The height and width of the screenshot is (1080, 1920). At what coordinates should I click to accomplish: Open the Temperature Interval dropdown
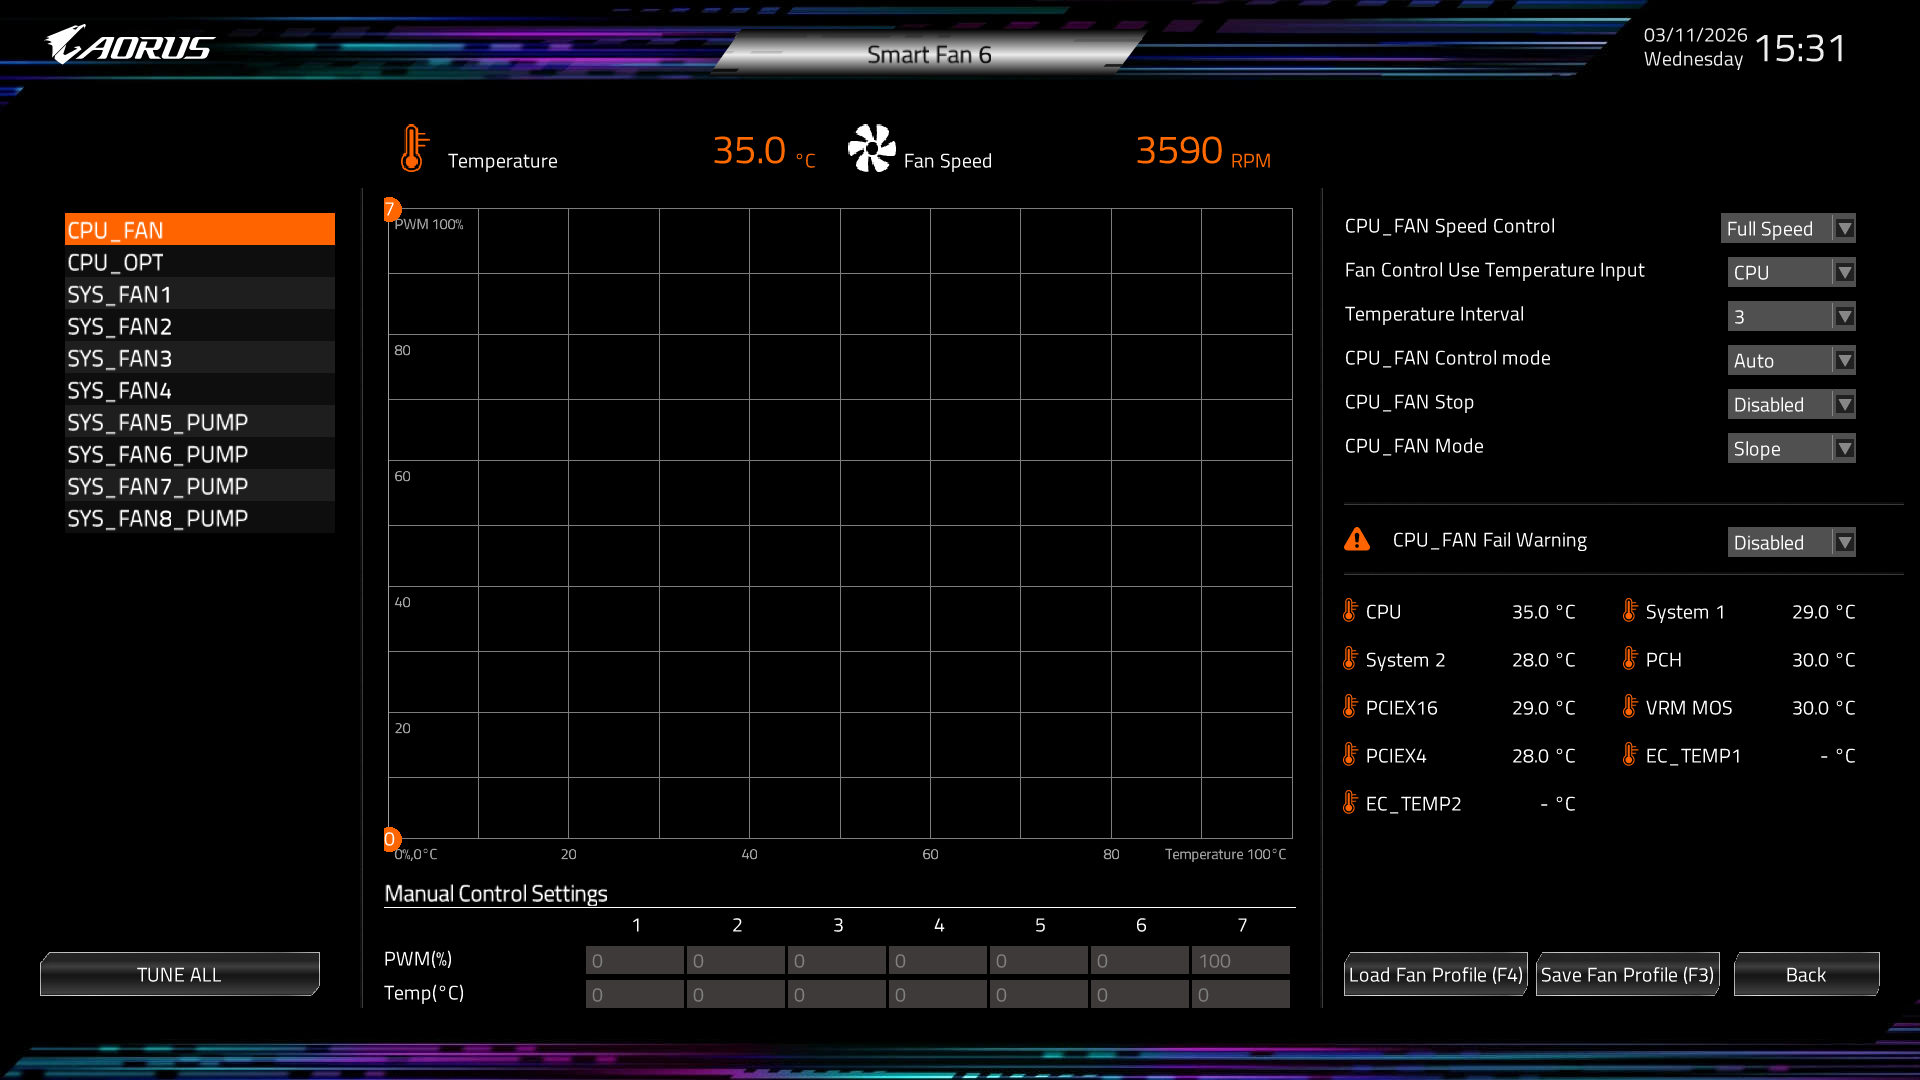1791,316
